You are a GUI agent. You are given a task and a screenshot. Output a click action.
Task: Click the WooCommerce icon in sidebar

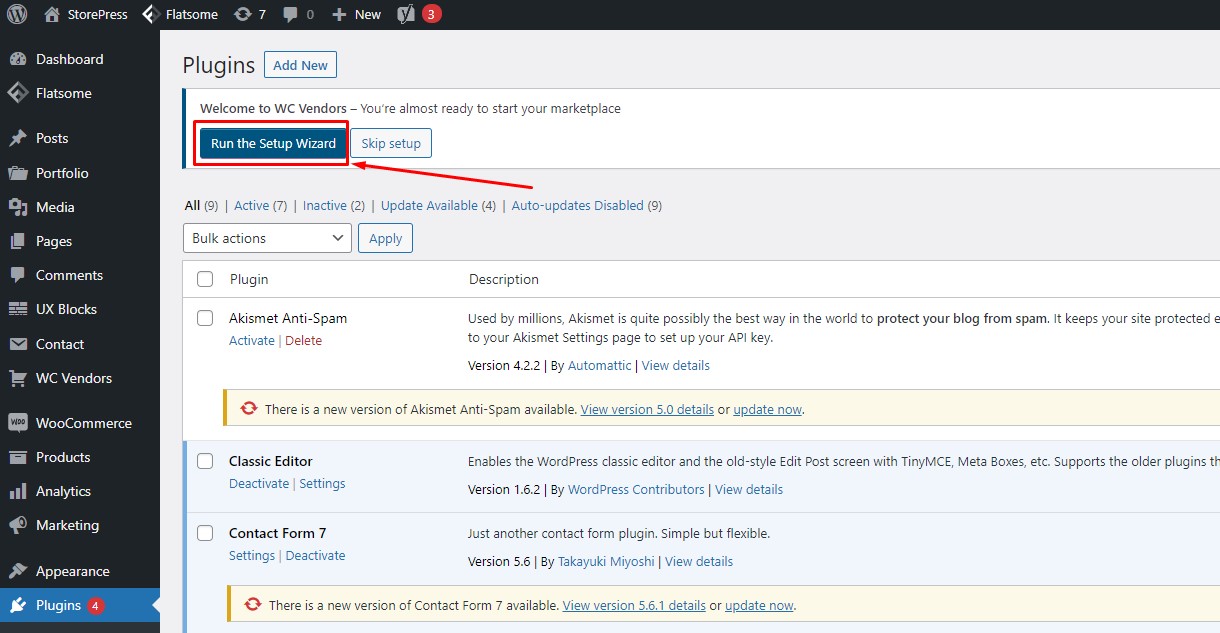18,423
